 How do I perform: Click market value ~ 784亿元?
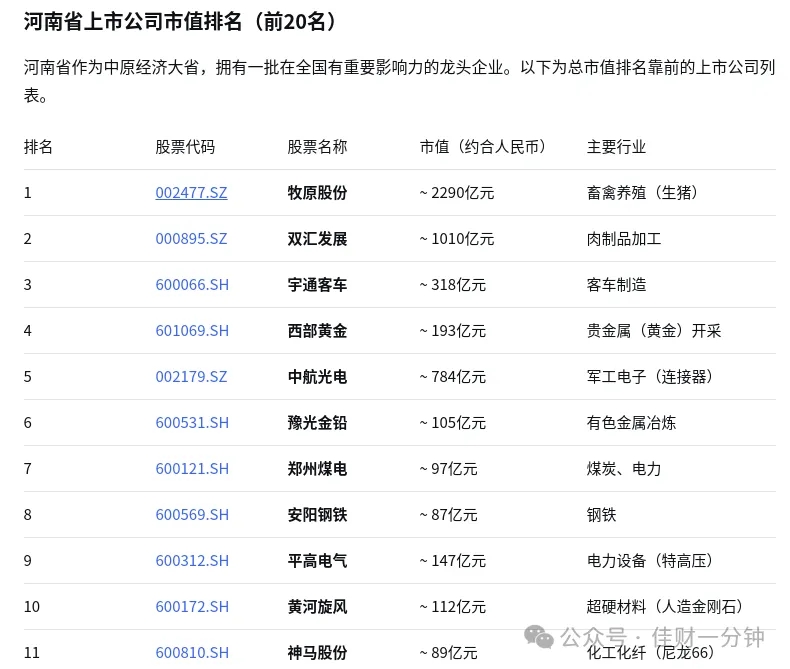click(452, 376)
